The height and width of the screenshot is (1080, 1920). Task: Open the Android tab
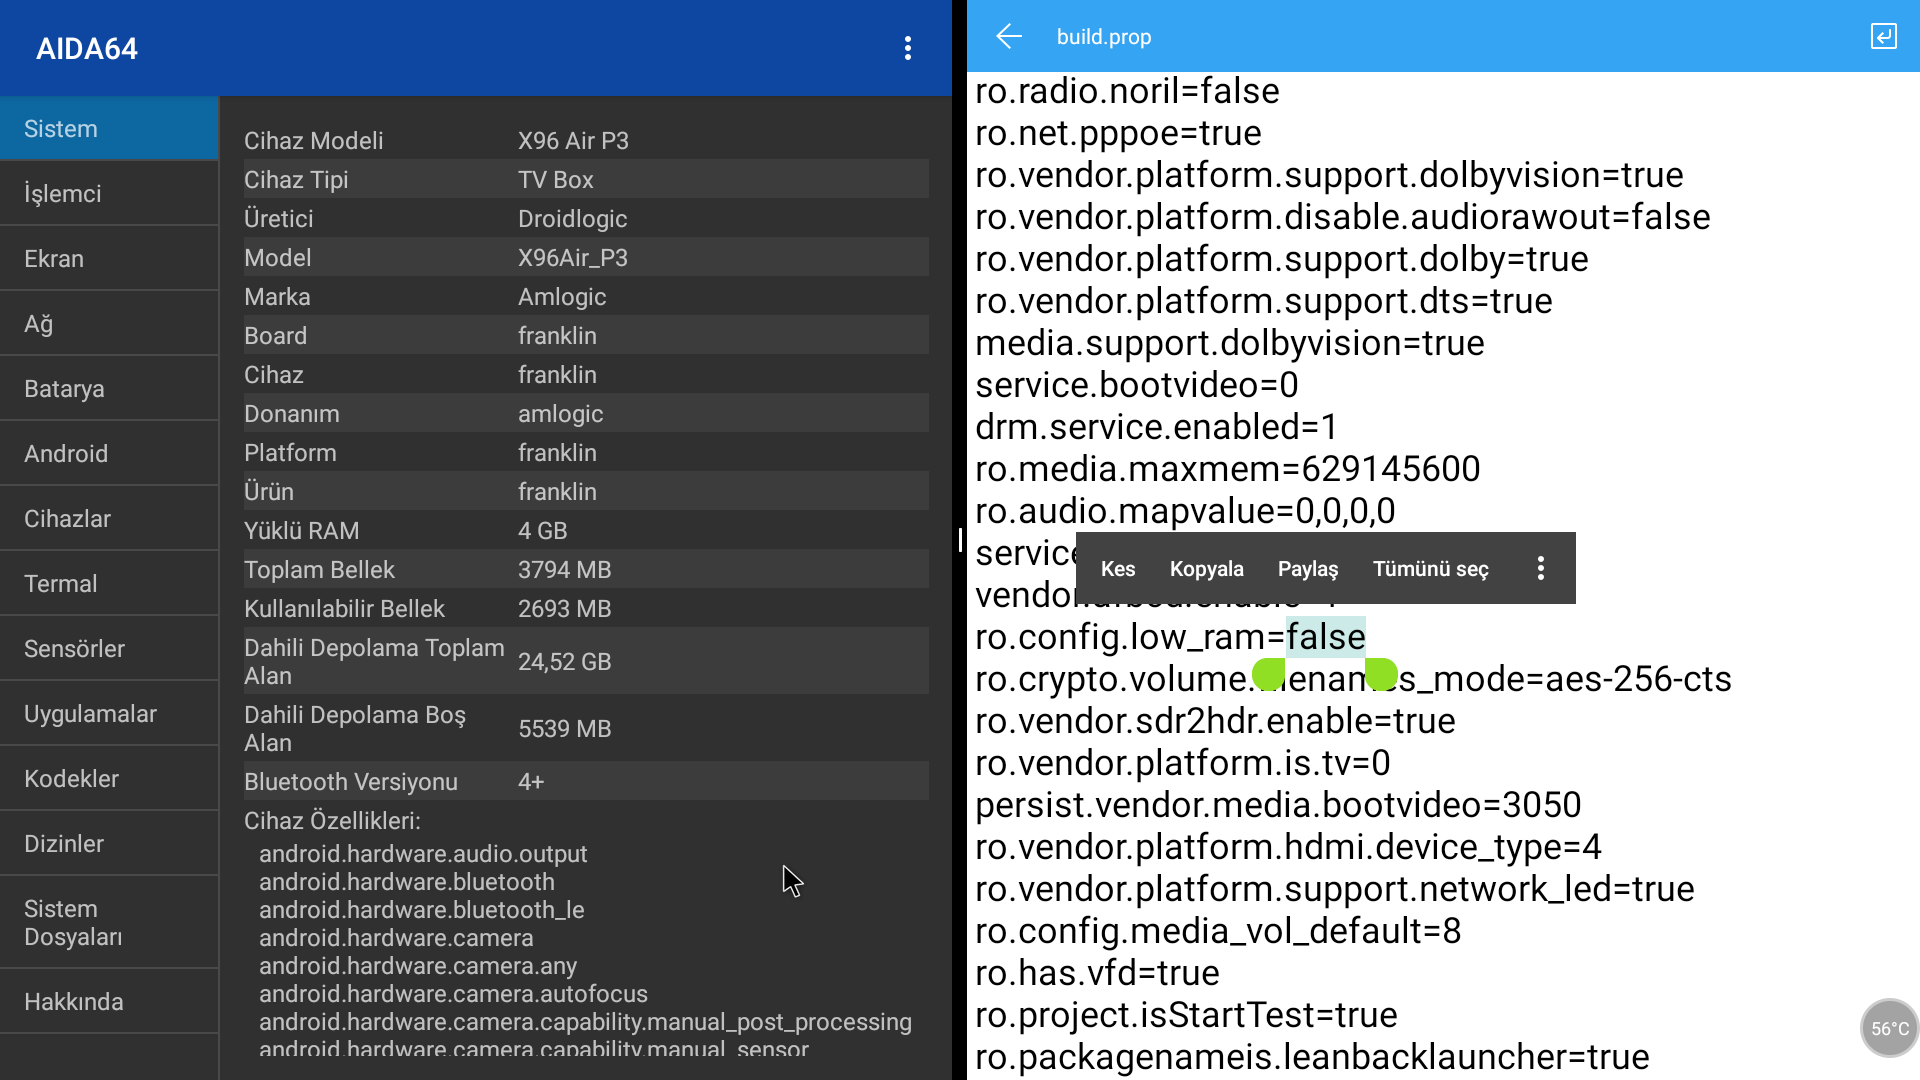(x=109, y=454)
